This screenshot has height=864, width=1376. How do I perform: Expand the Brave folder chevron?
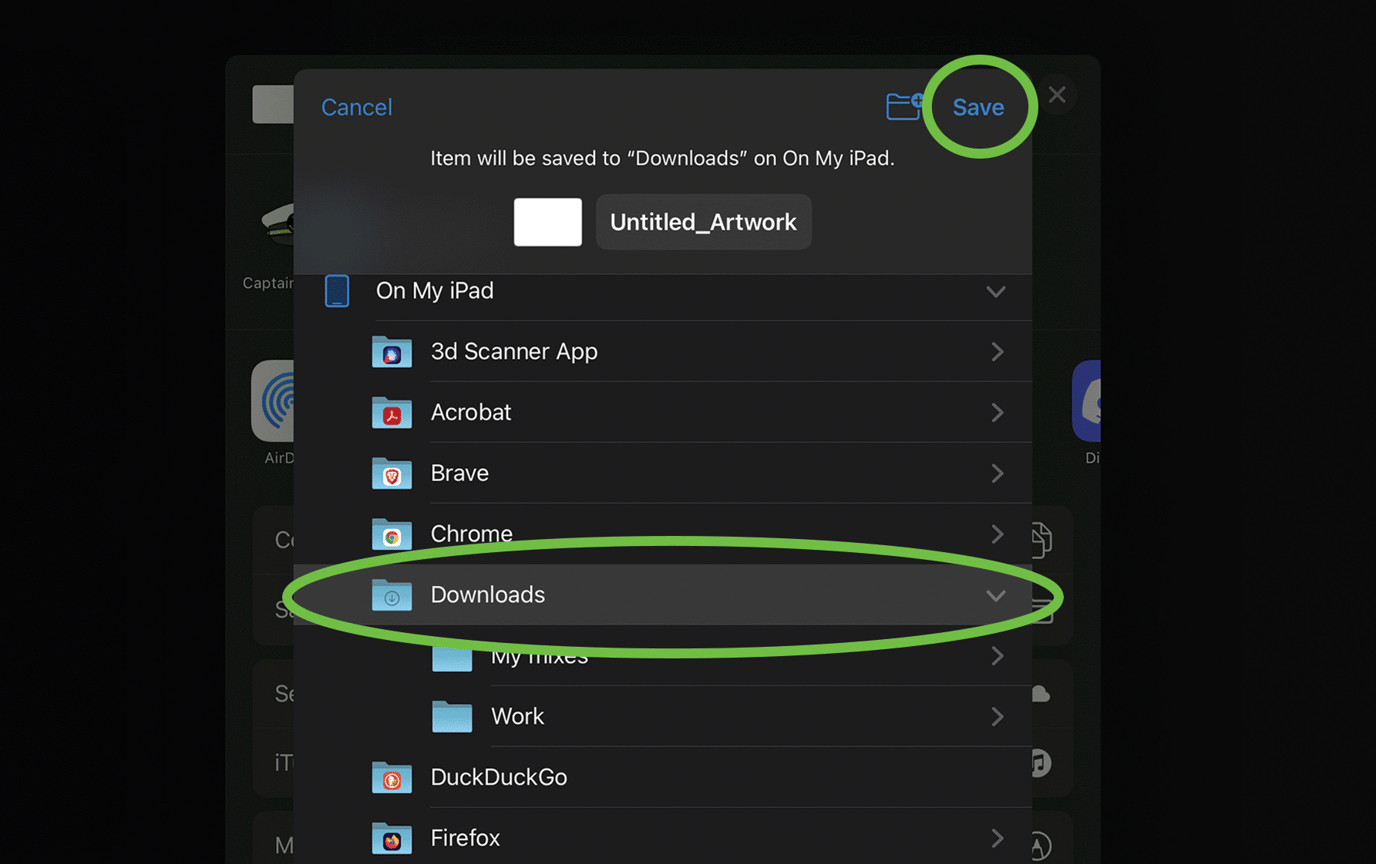pos(997,474)
